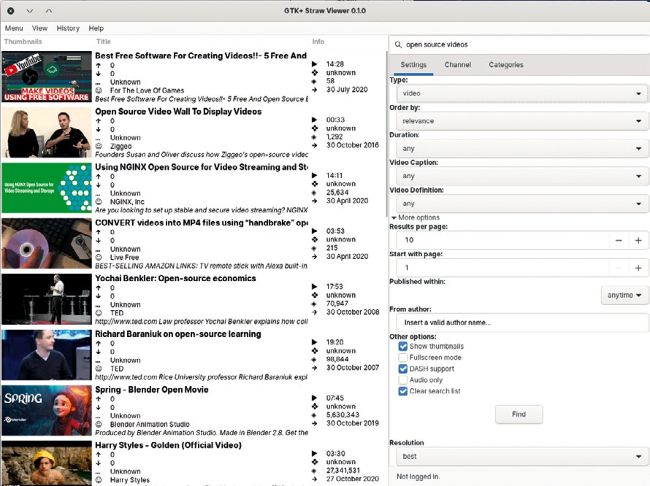Decrease results per page with minus

click(x=618, y=241)
